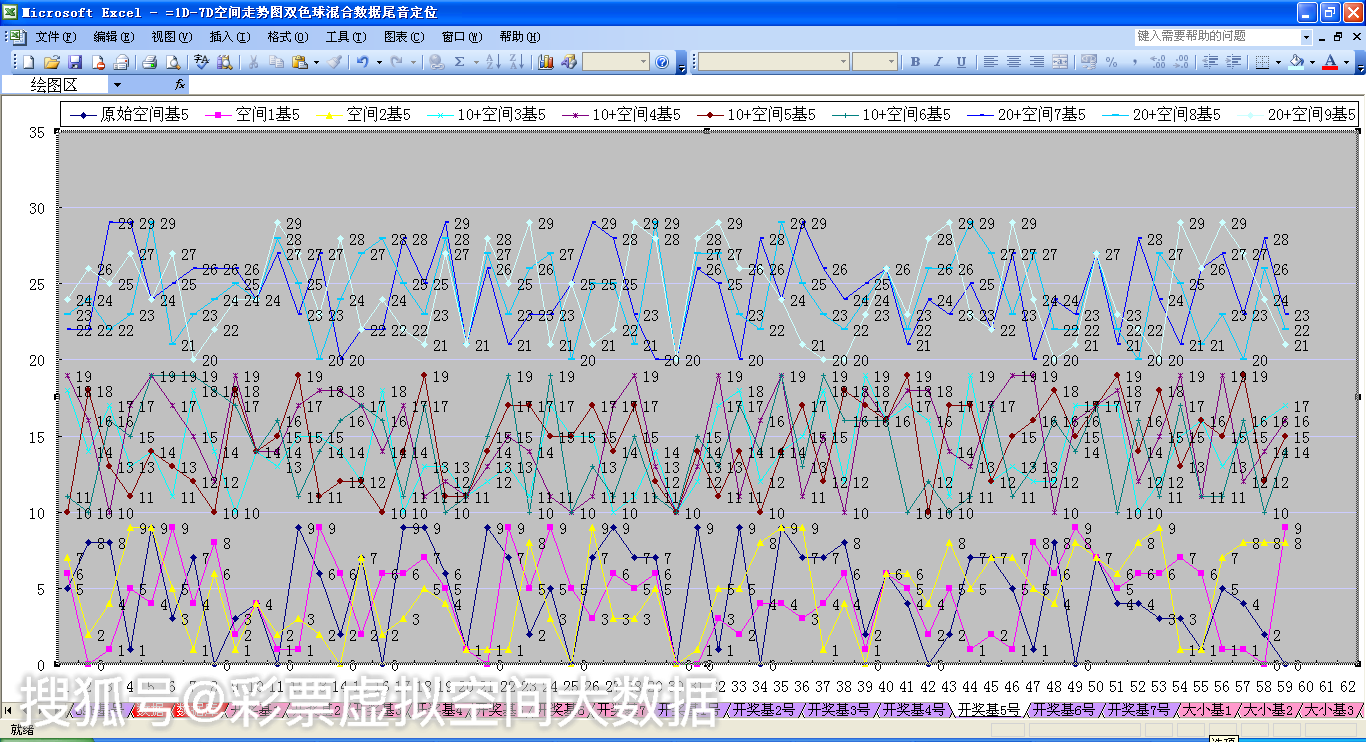Sort descending with the Z-A icon
Screen dimensions: 1366x742
pyautogui.click(x=516, y=62)
